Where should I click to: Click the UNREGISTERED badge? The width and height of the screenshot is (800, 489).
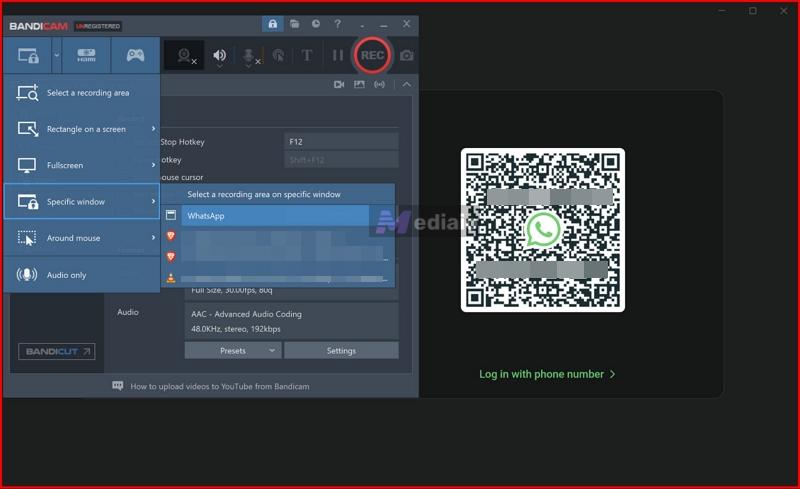98,26
